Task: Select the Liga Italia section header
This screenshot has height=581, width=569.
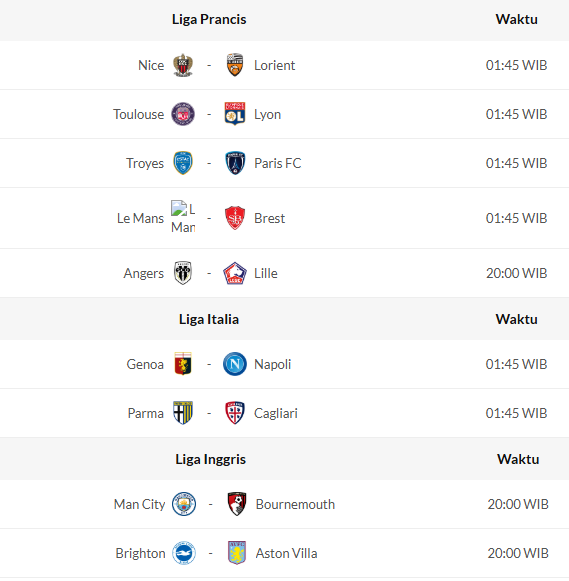Action: point(209,319)
